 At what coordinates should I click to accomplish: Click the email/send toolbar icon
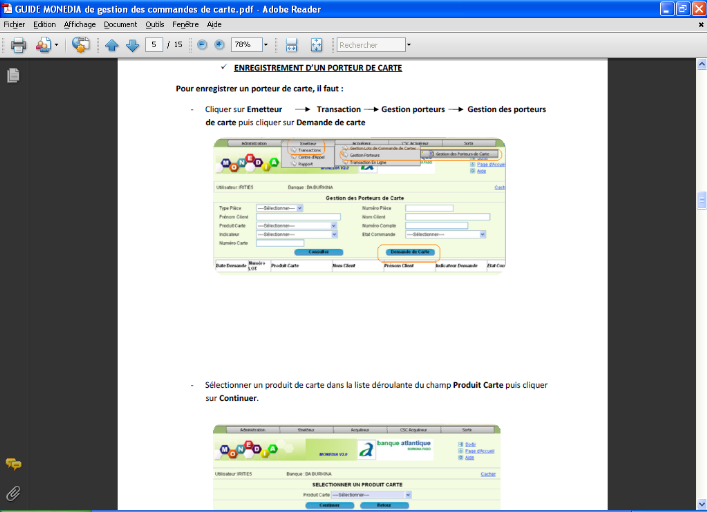[x=81, y=45]
